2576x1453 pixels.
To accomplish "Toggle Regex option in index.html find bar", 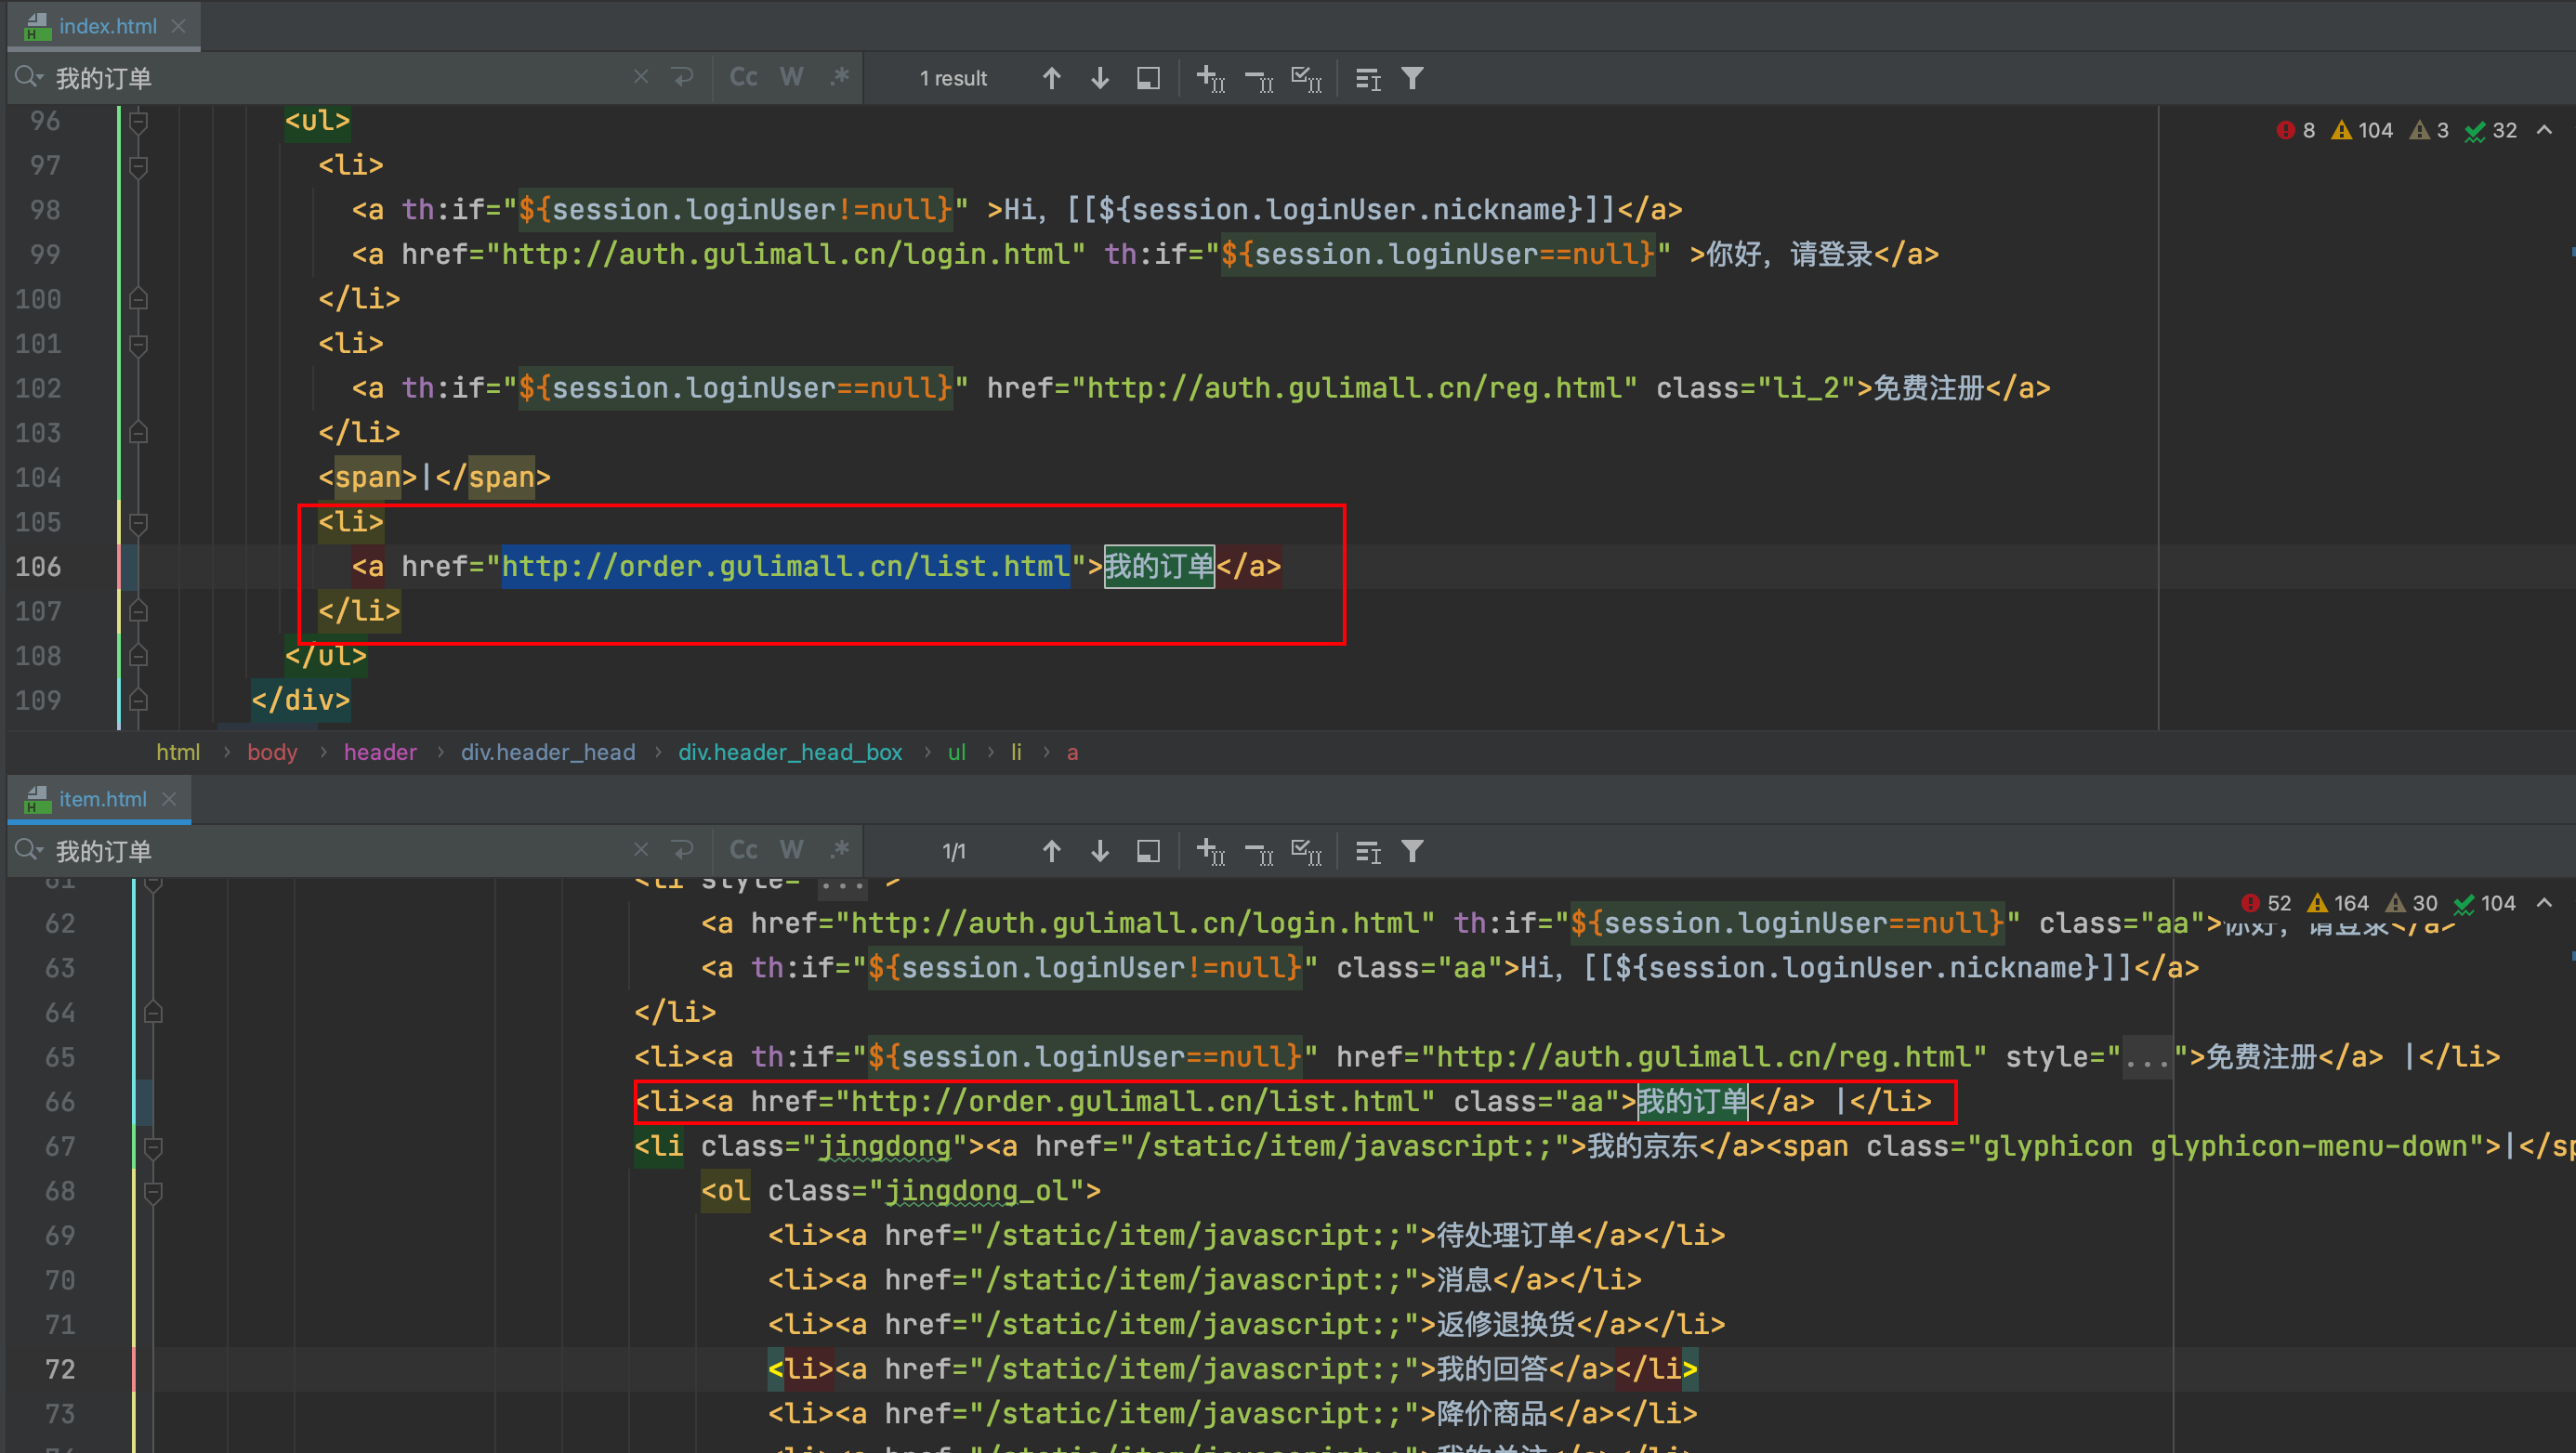I will [x=839, y=77].
